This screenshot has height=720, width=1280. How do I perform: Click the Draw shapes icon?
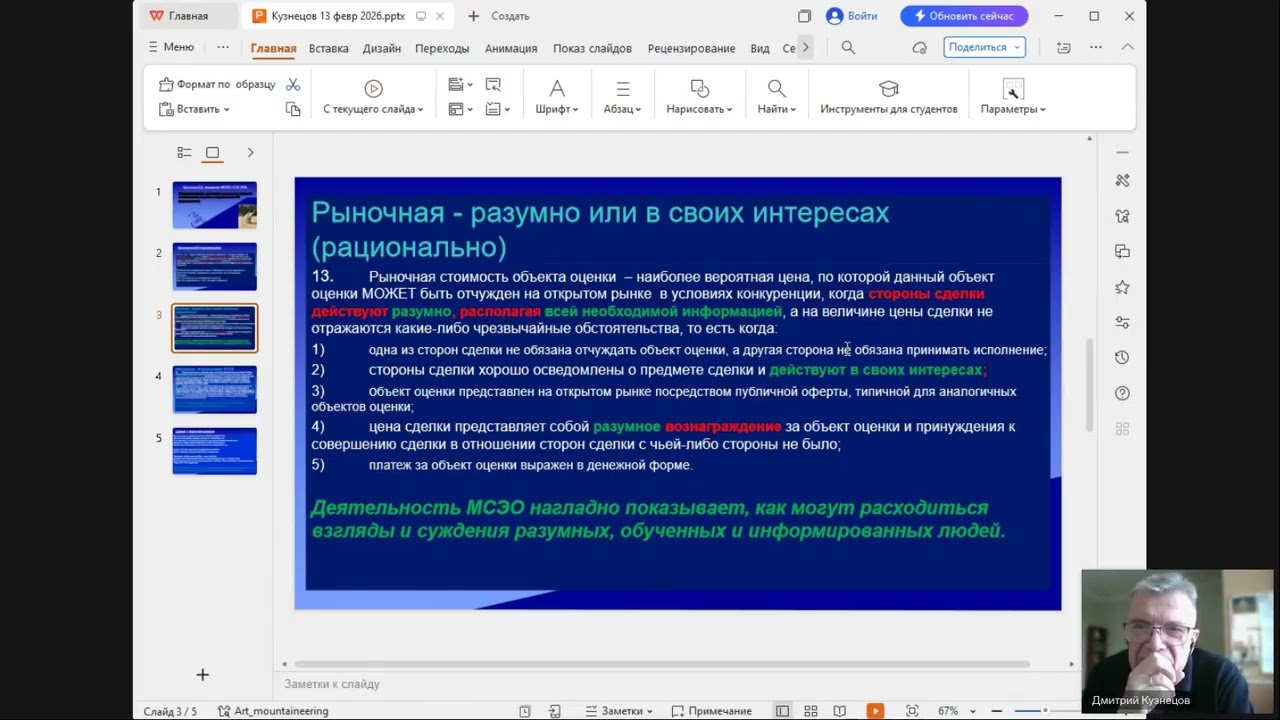[x=700, y=88]
